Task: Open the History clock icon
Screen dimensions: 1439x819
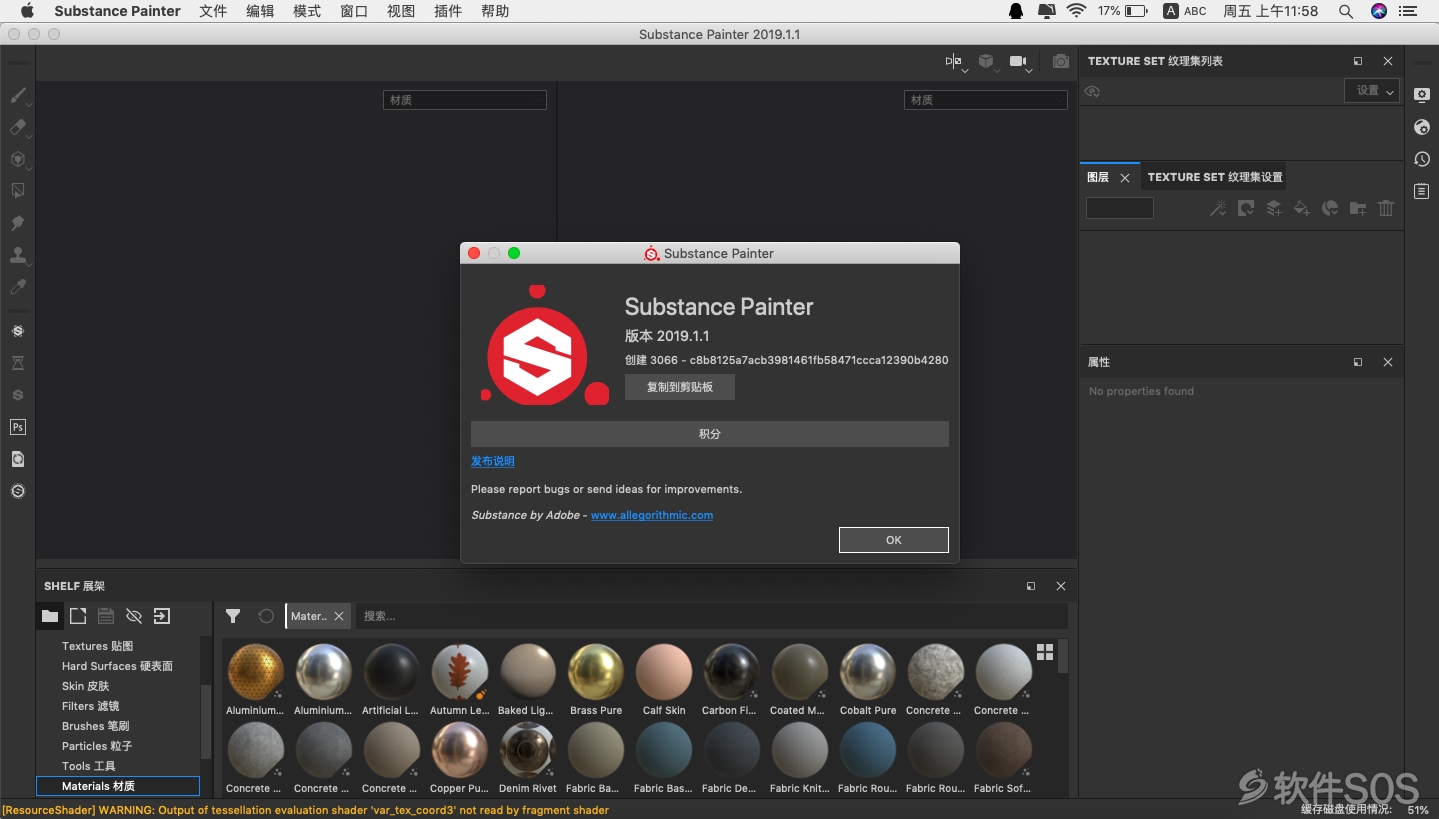Action: click(x=1422, y=159)
